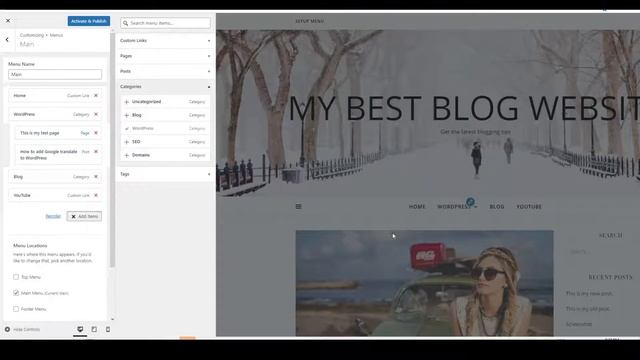This screenshot has width=640, height=360.
Task: Remove the Google translate post menu item
Action: (x=96, y=151)
